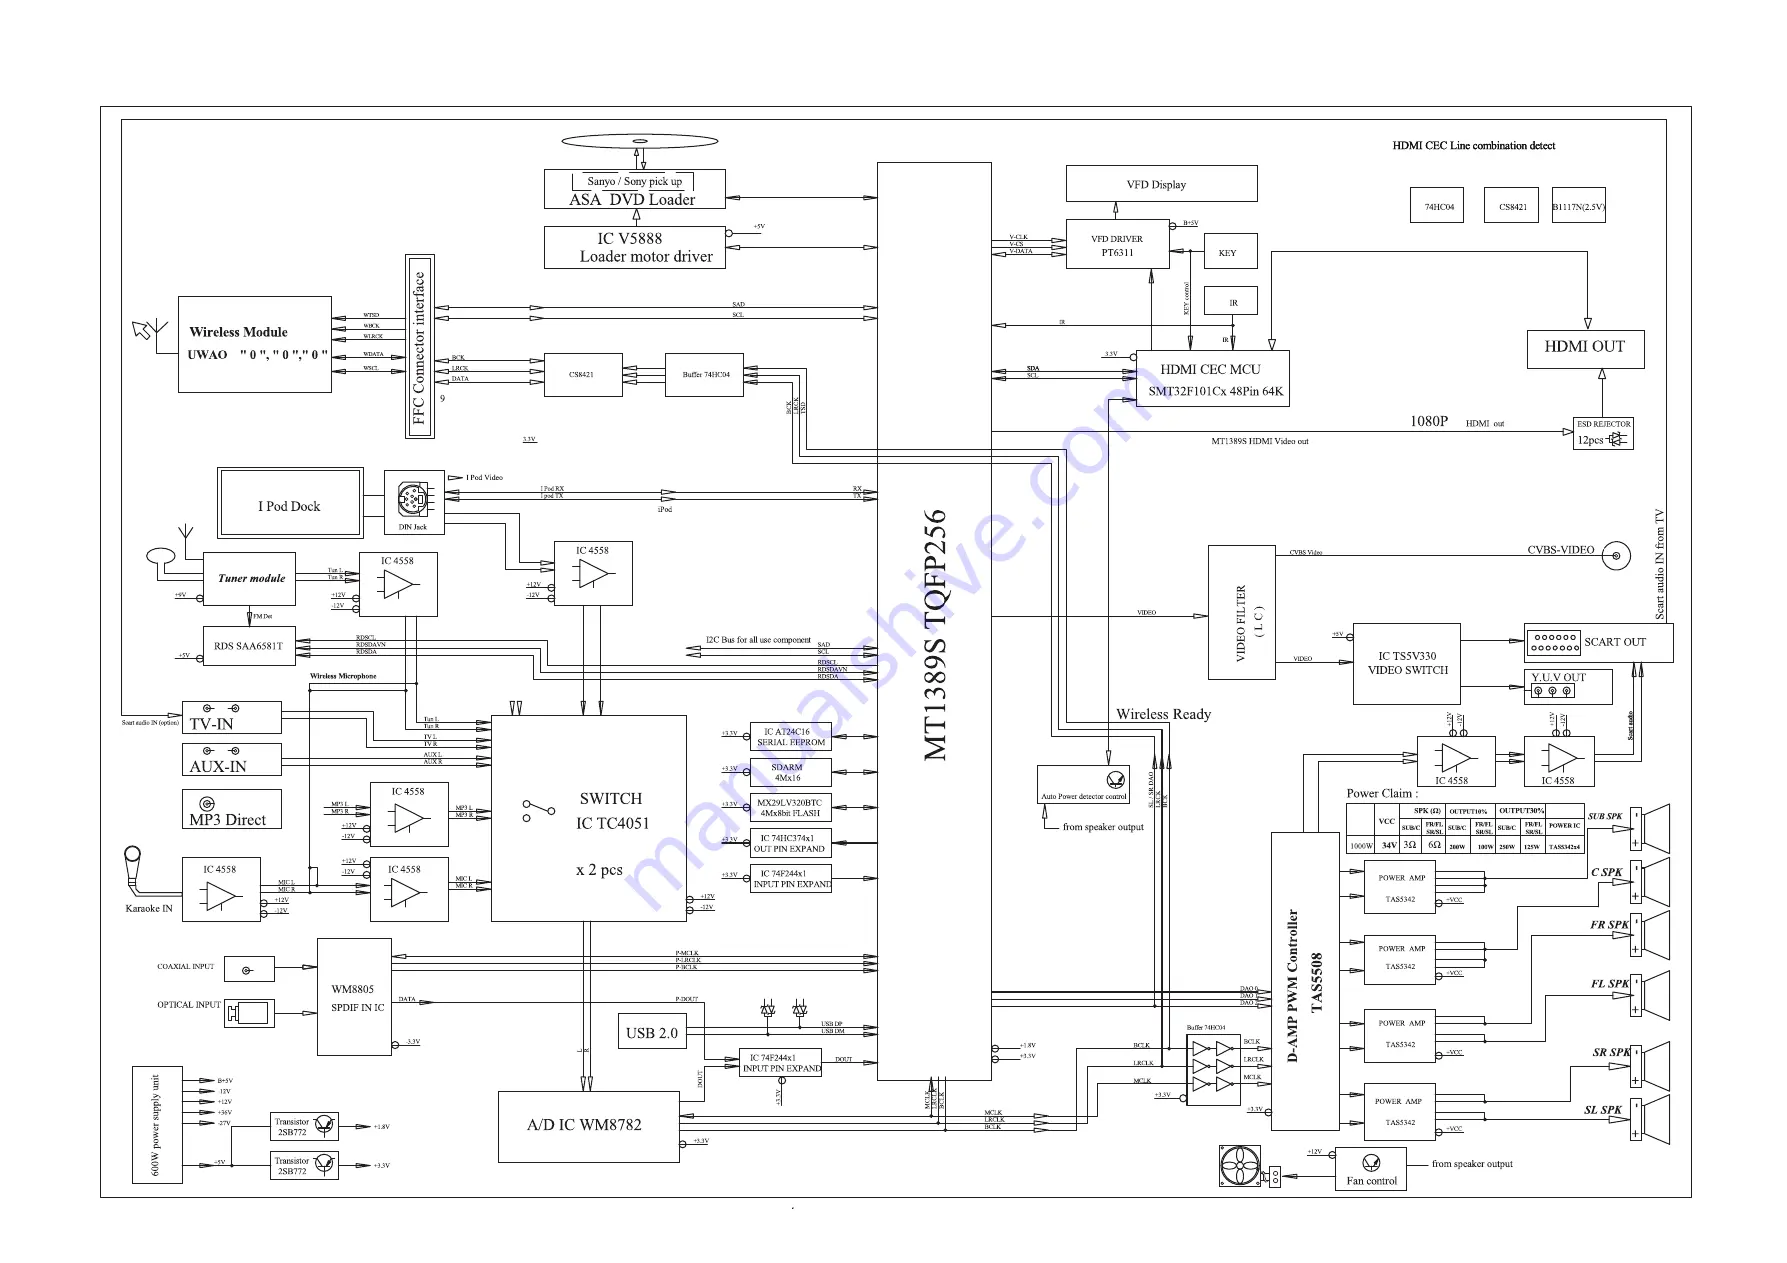The width and height of the screenshot is (1787, 1263).
Task: Click the transistor symbol in Fan control block
Action: coord(1371,1162)
